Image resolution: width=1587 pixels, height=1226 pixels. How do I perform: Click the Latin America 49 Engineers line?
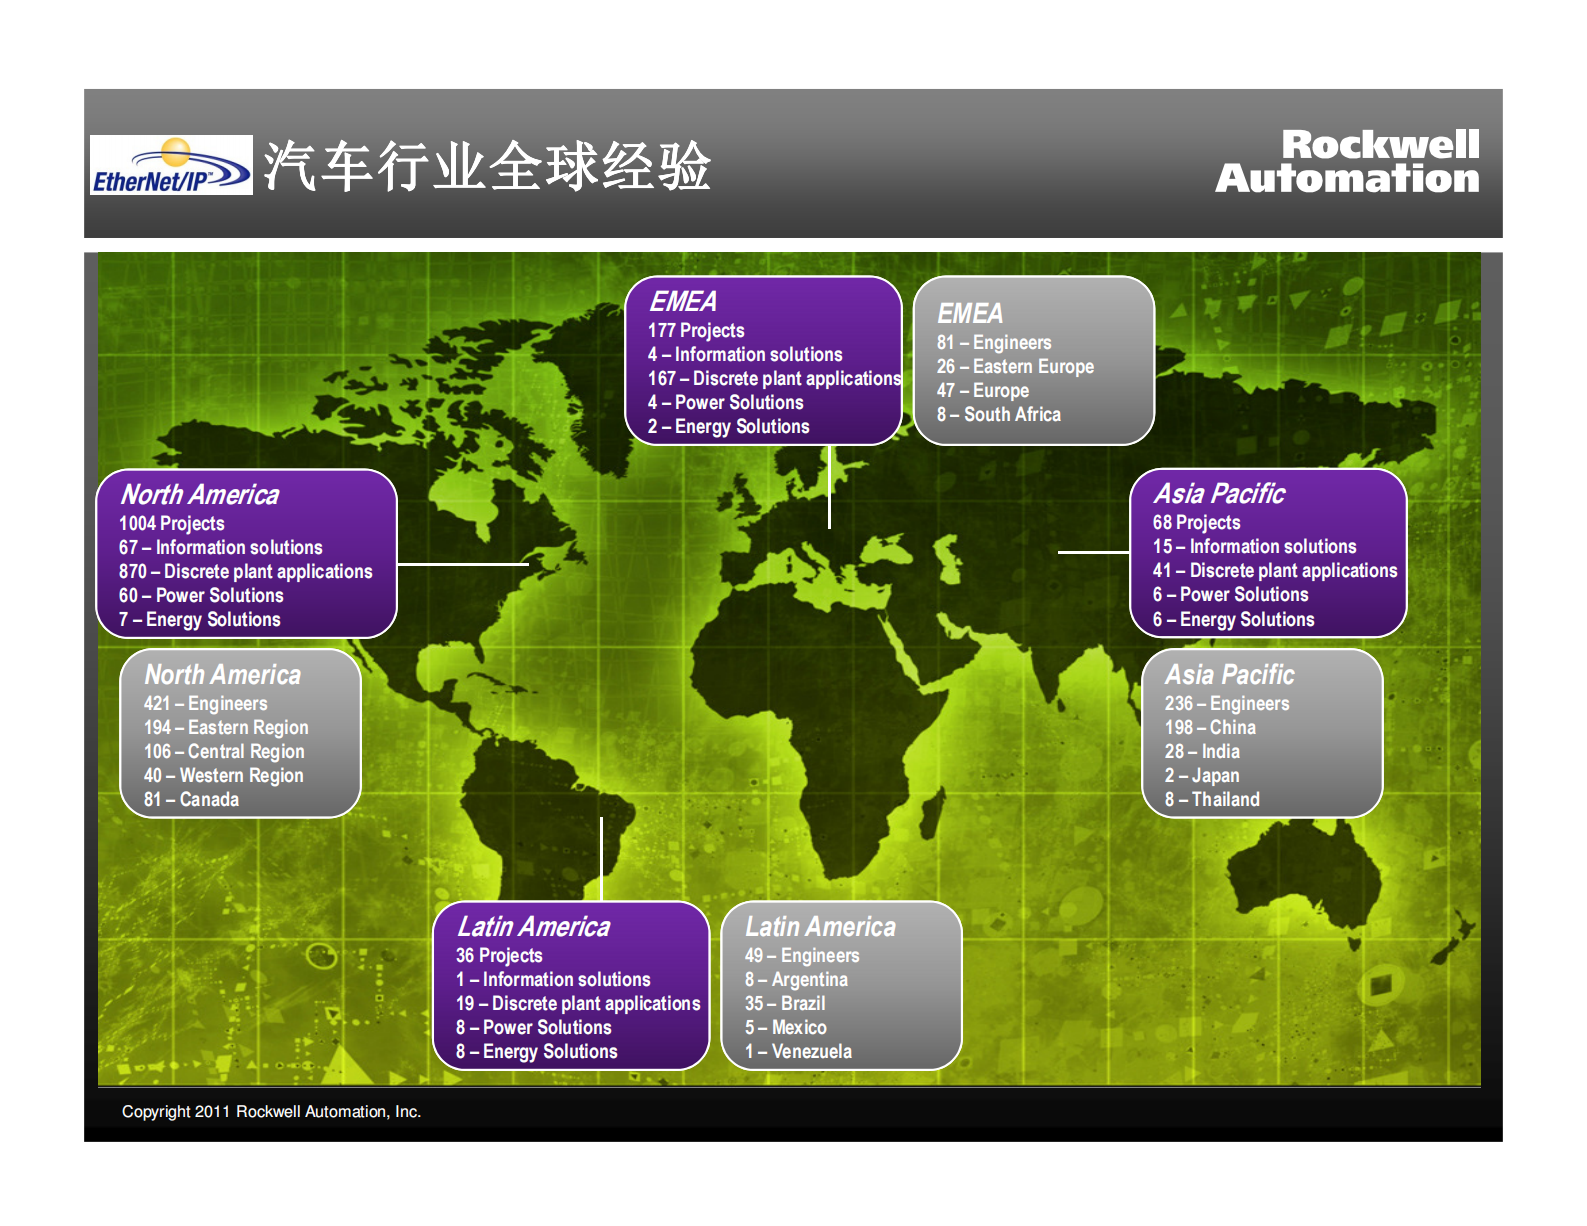click(802, 956)
